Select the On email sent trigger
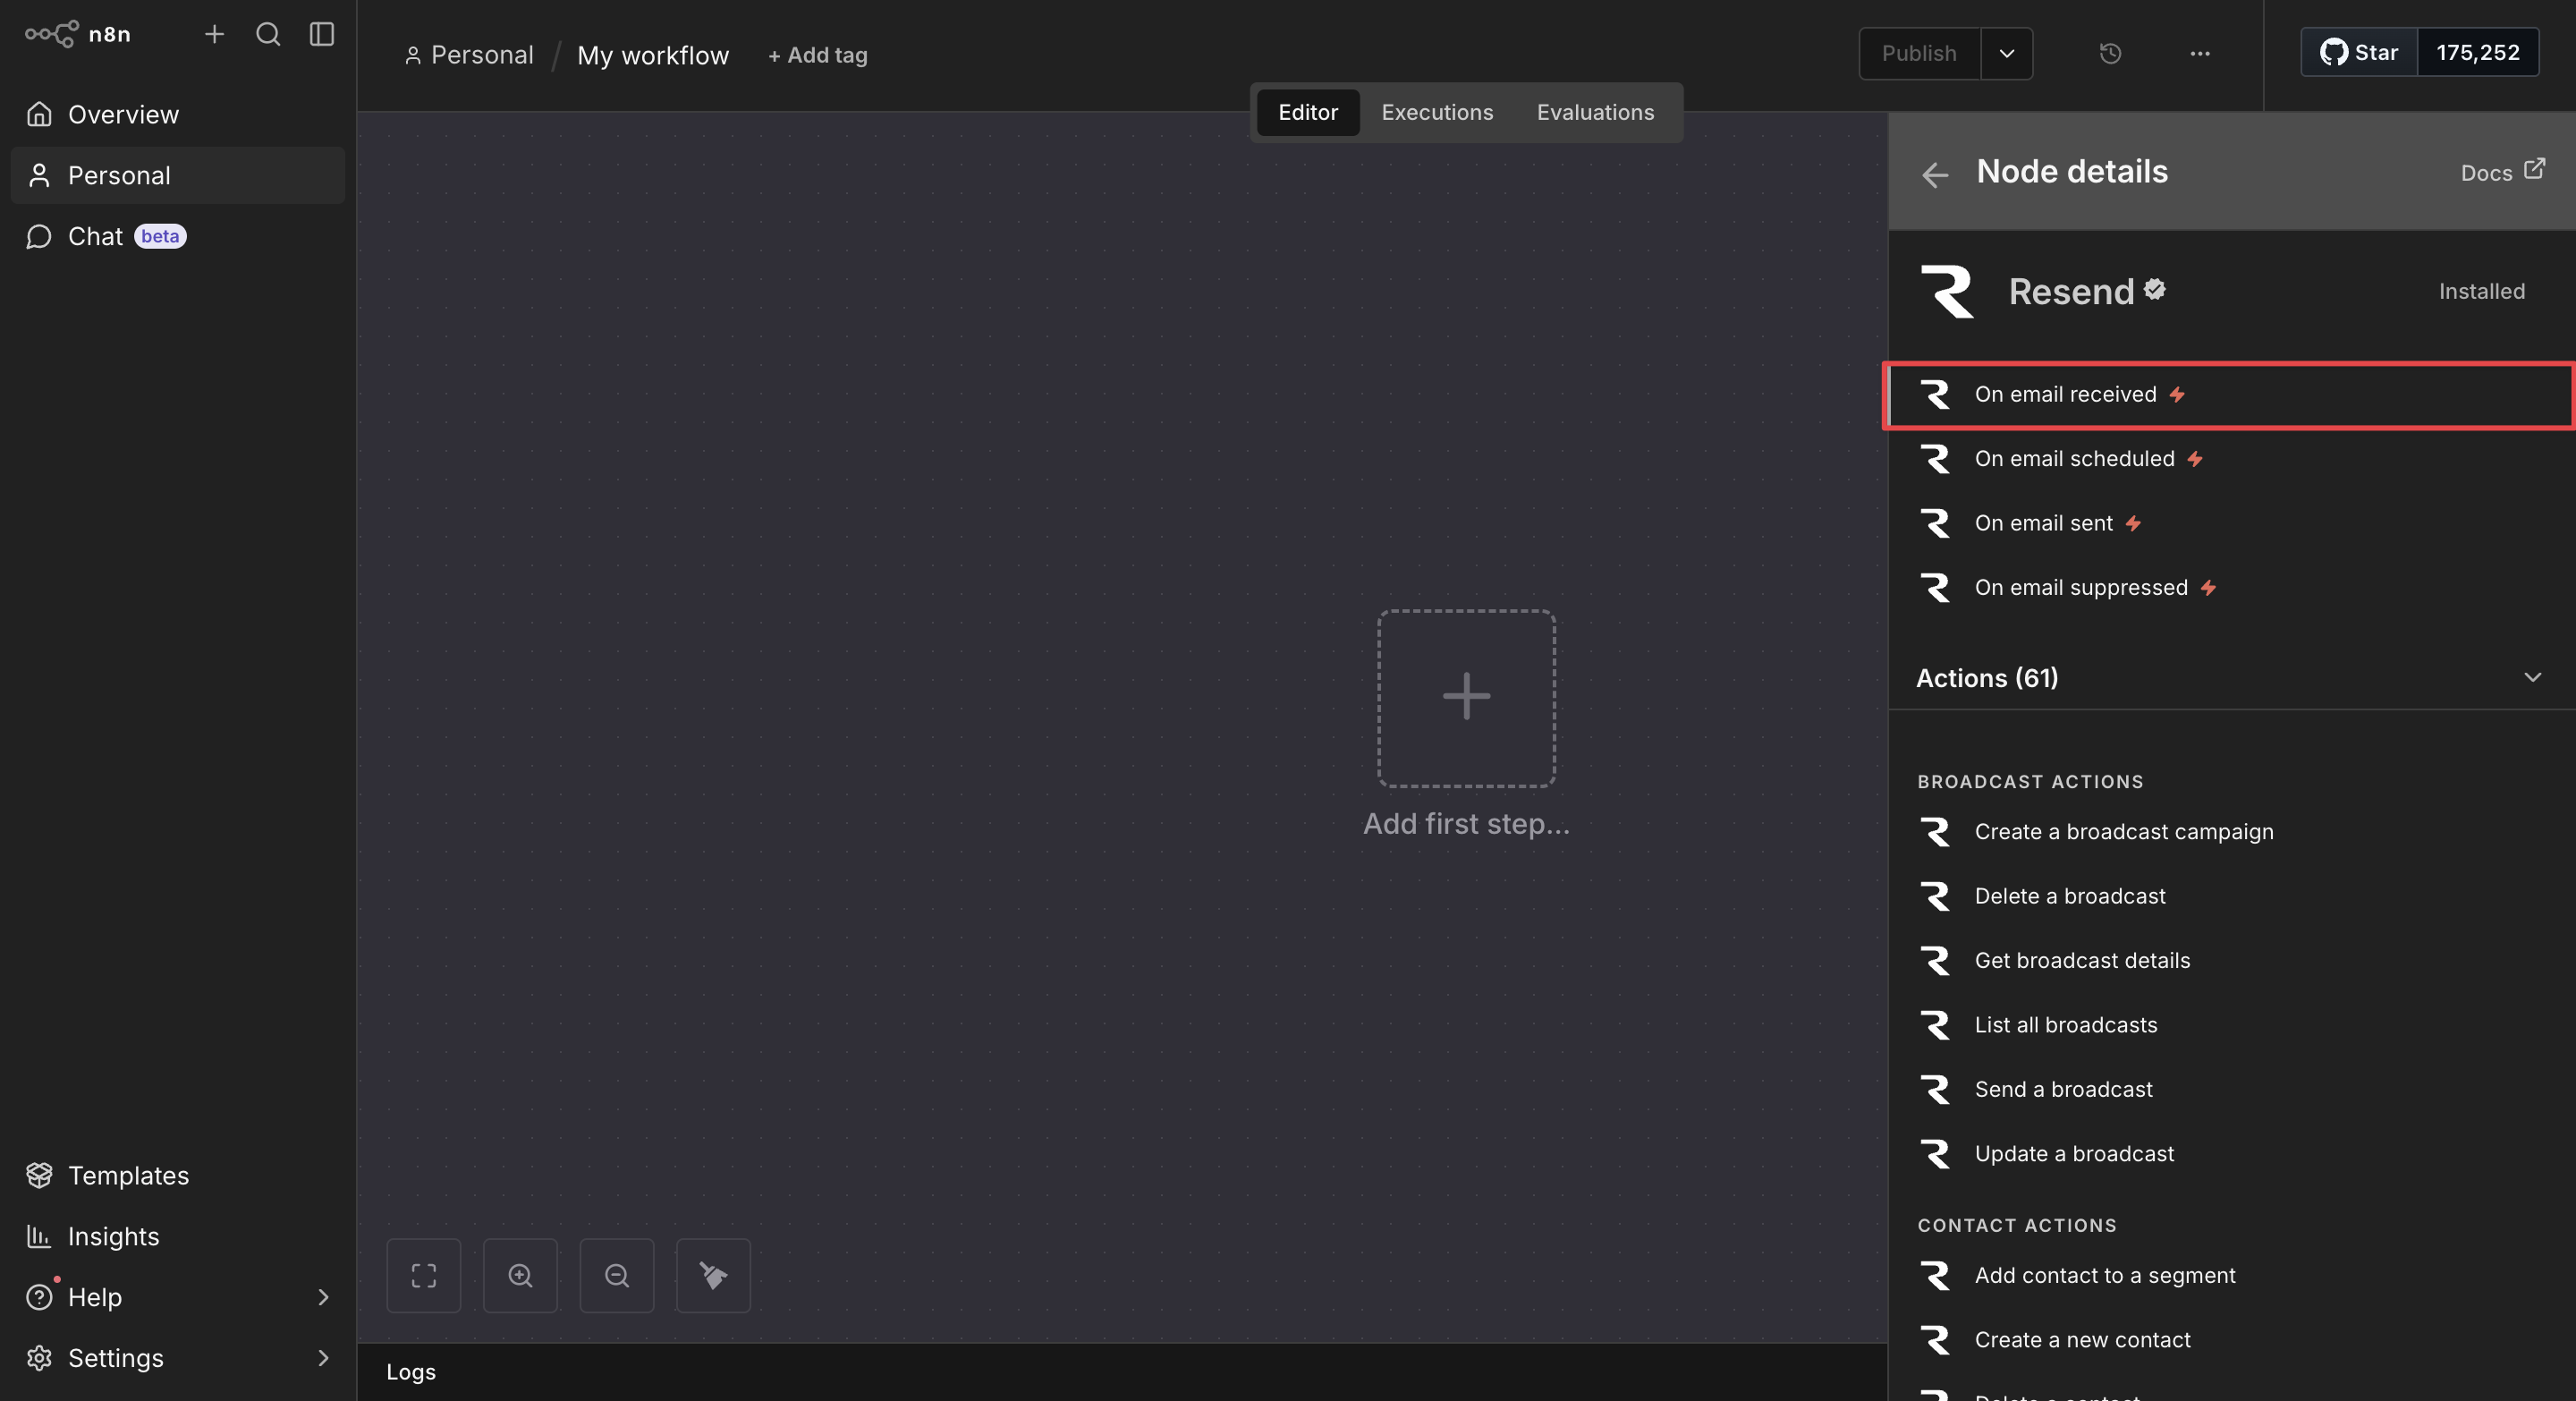Image resolution: width=2576 pixels, height=1401 pixels. (2043, 523)
